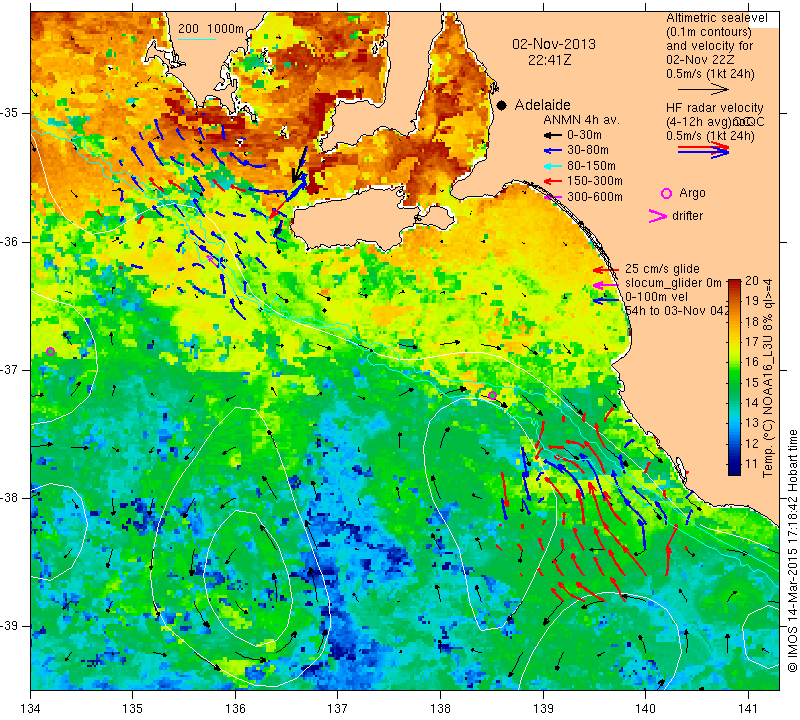The image size is (800, 720).
Task: Click the 'Temp. (°C) NOAA16_L3U' color bar caption
Action: pos(767,378)
